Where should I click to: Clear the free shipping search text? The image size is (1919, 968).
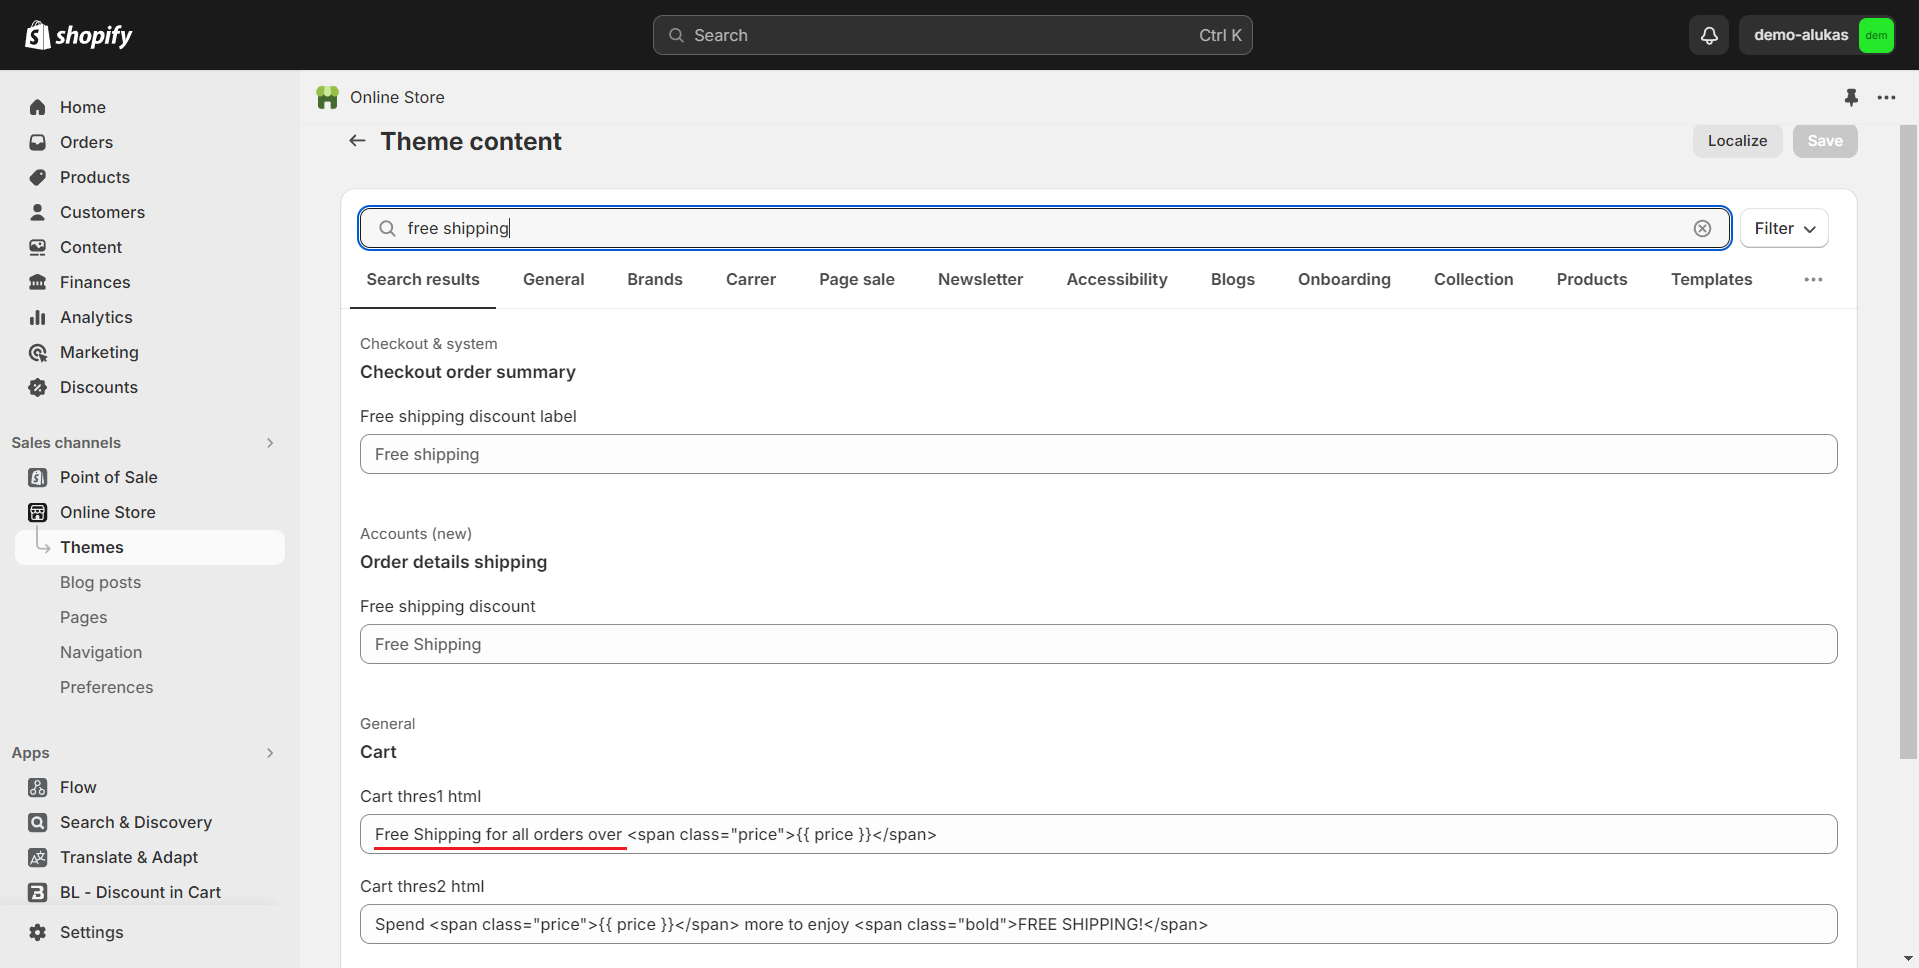click(1702, 229)
